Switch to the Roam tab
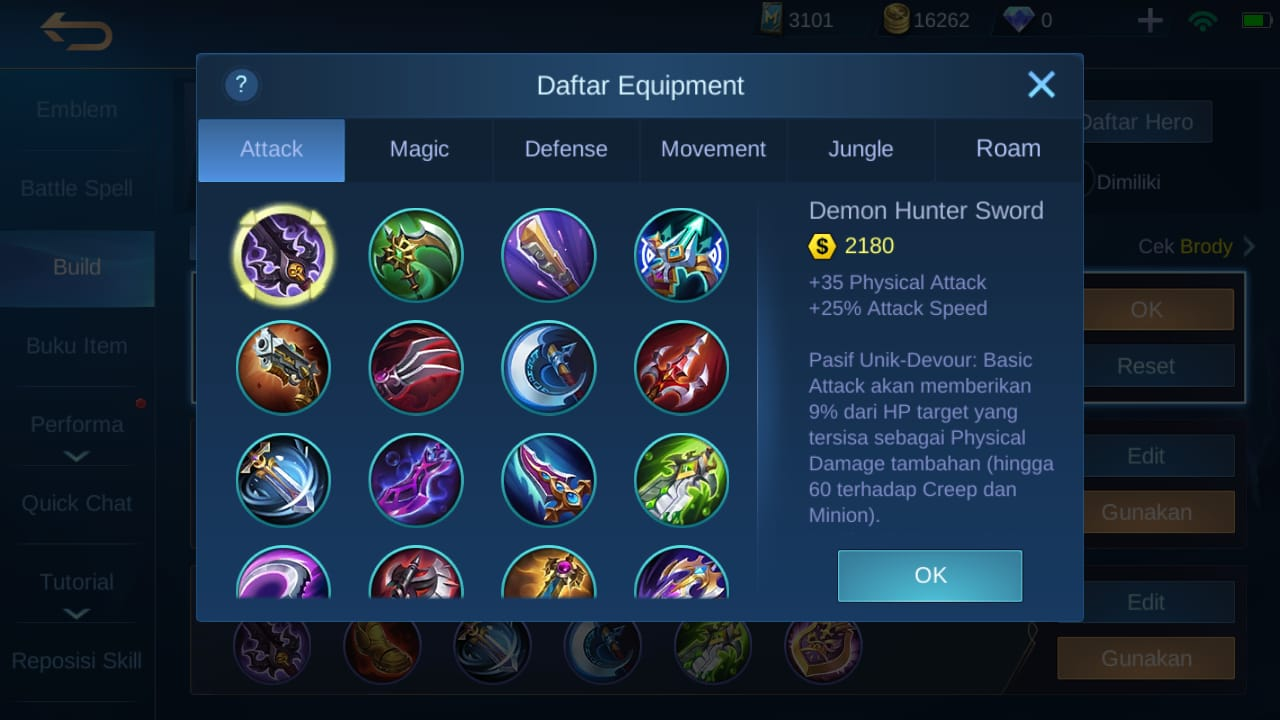This screenshot has width=1280, height=720. pos(1008,149)
